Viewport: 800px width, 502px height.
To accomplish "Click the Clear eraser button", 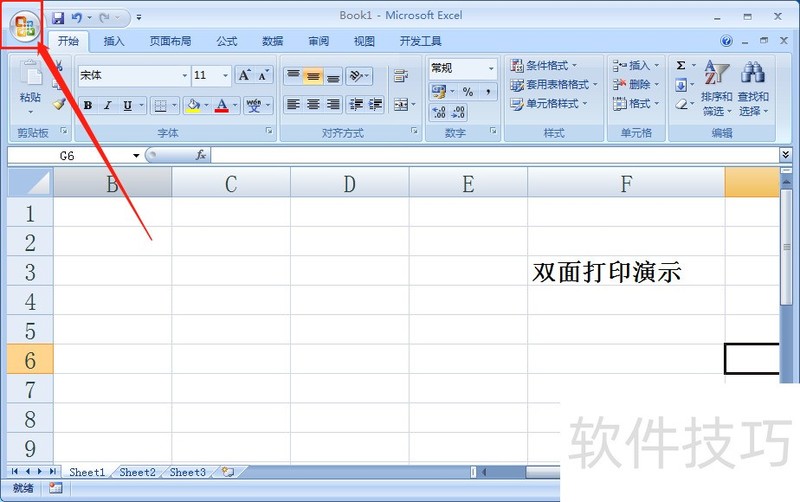I will point(681,104).
